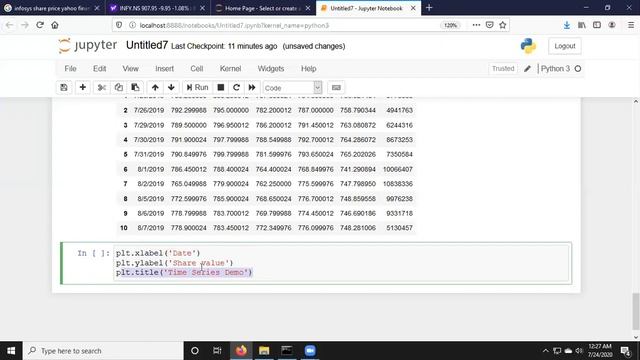Toggle the Firefox sidebar icon

(x=597, y=25)
